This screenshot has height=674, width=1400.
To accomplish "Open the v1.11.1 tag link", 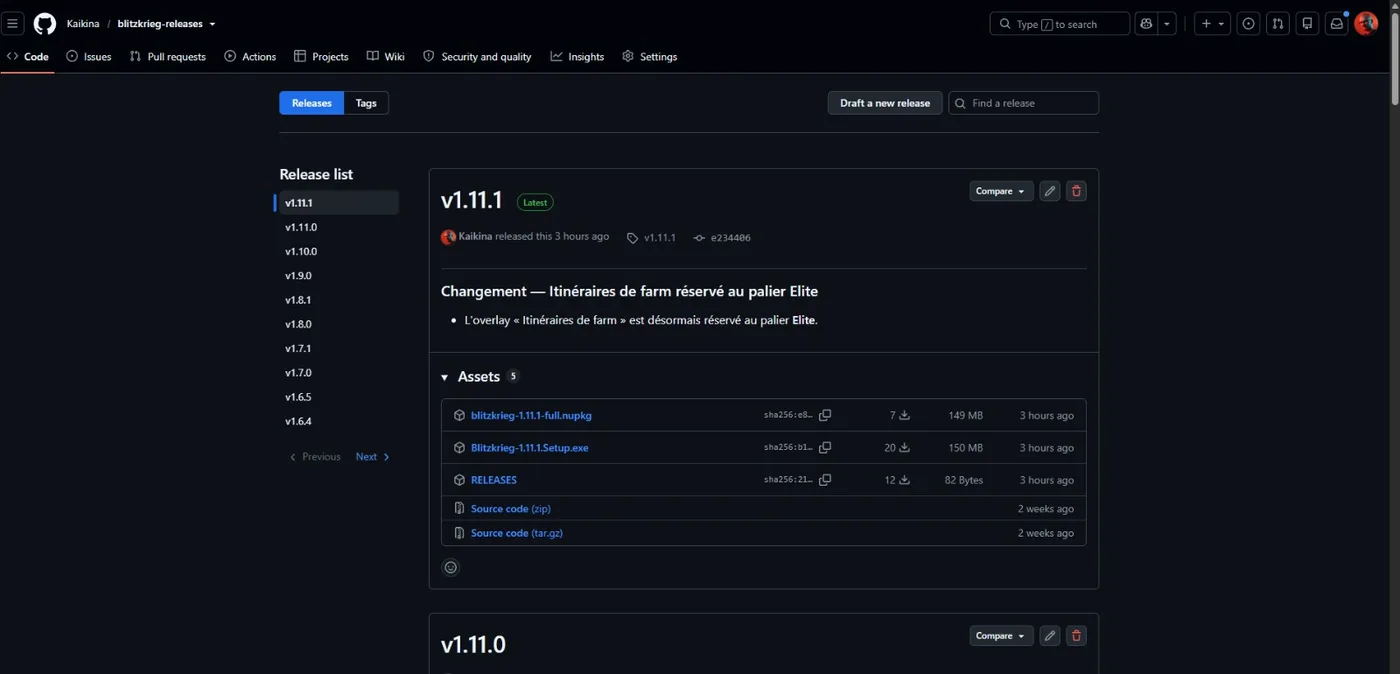I will pyautogui.click(x=651, y=238).
